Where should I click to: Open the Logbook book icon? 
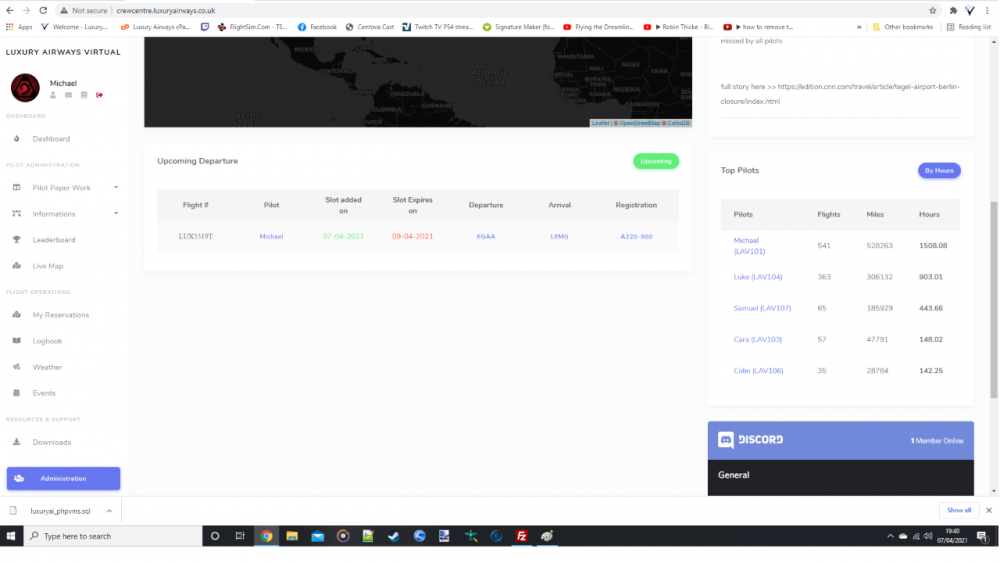point(17,341)
